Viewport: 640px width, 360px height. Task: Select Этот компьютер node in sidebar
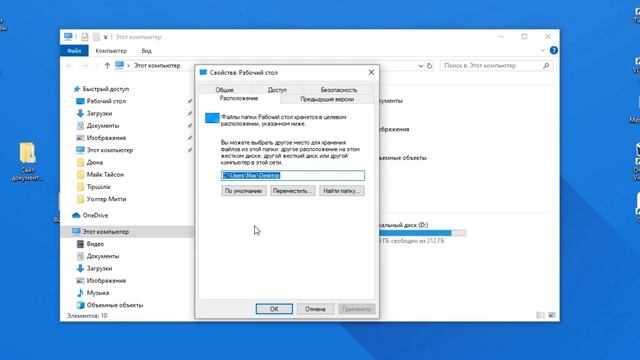point(105,231)
